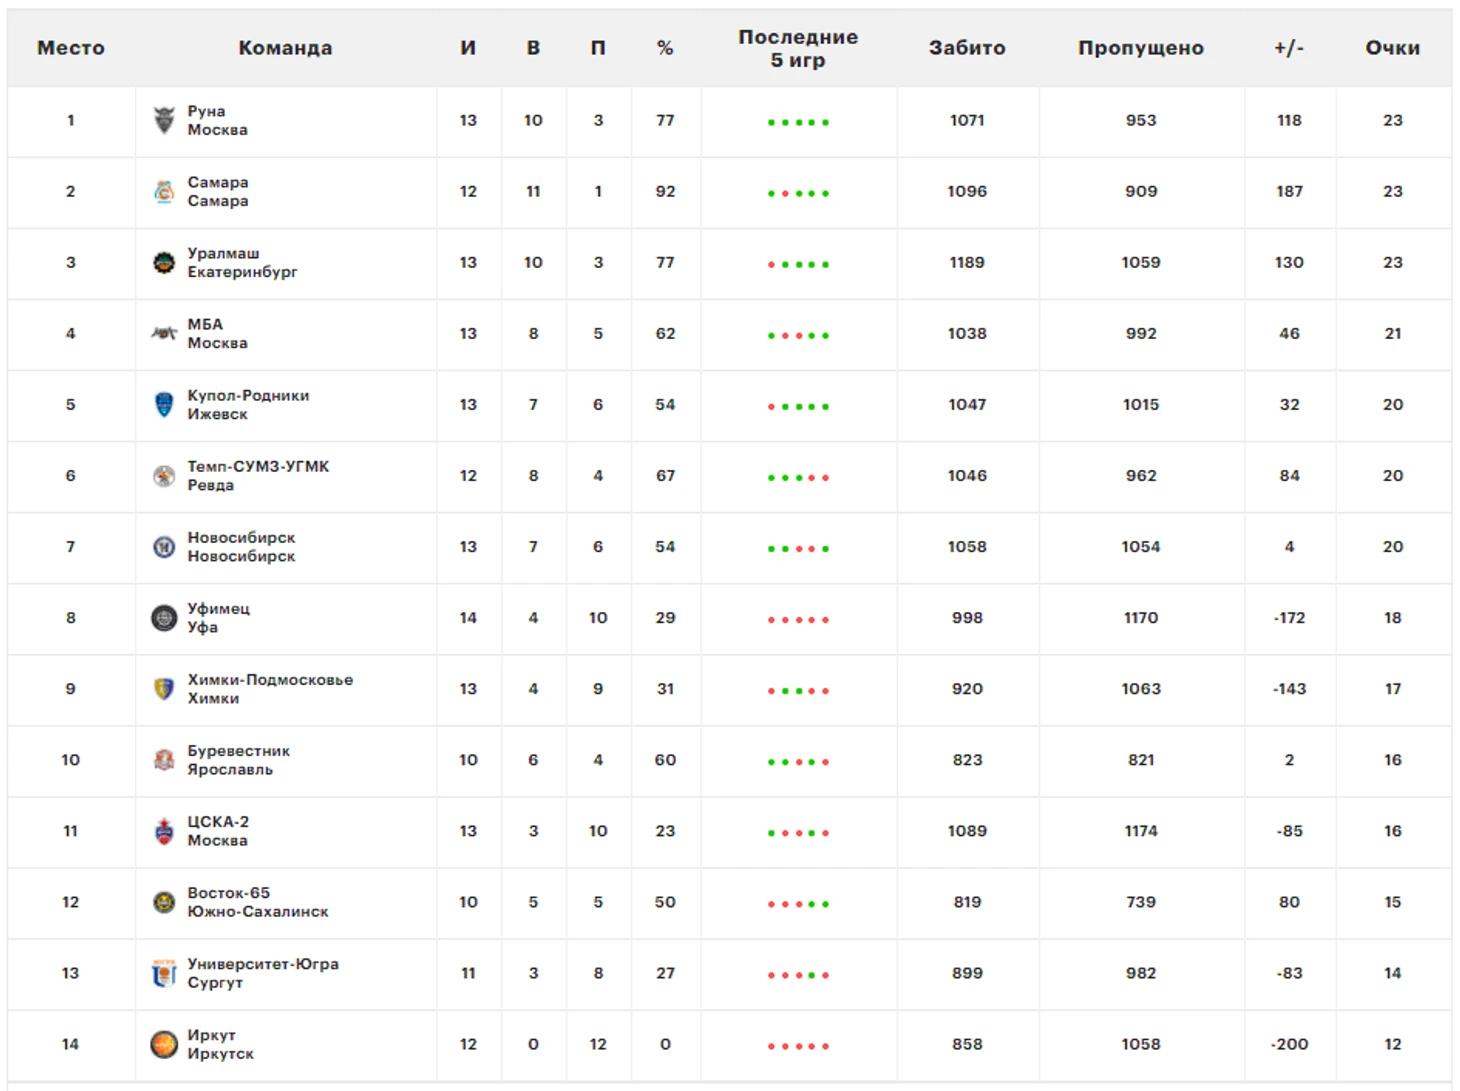Click Самара's point difference 187
The width and height of the screenshot is (1460, 1091).
tap(1289, 191)
